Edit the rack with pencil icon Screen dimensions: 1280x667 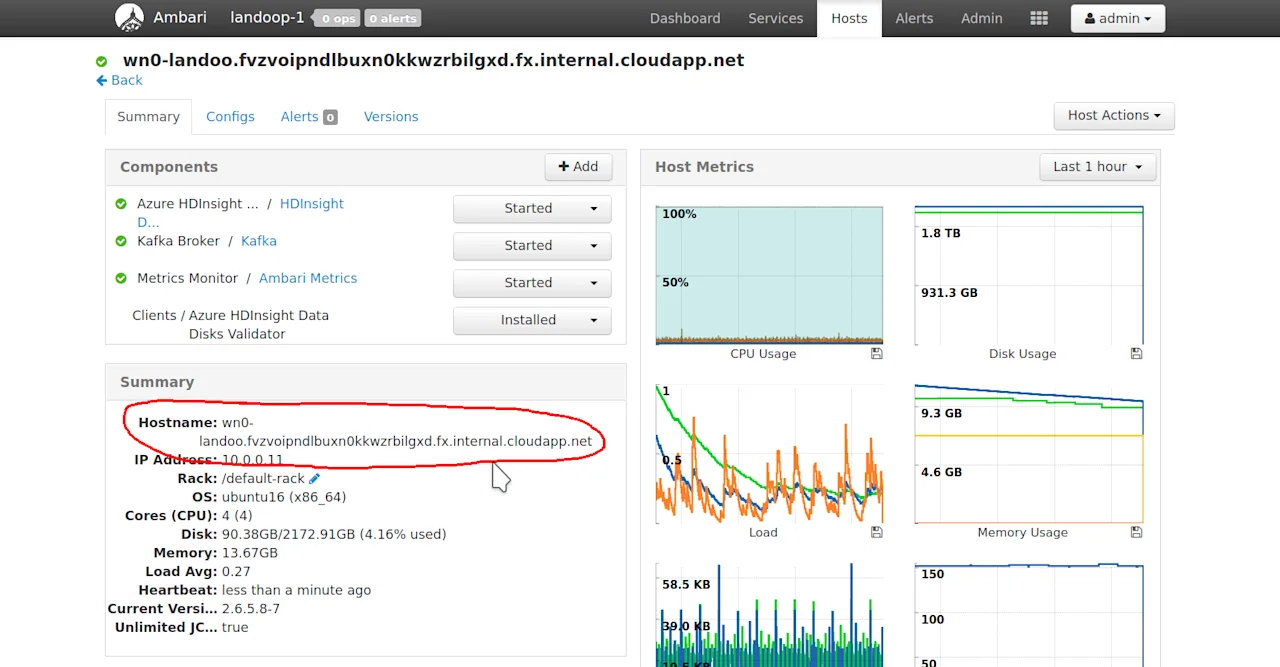[x=315, y=479]
